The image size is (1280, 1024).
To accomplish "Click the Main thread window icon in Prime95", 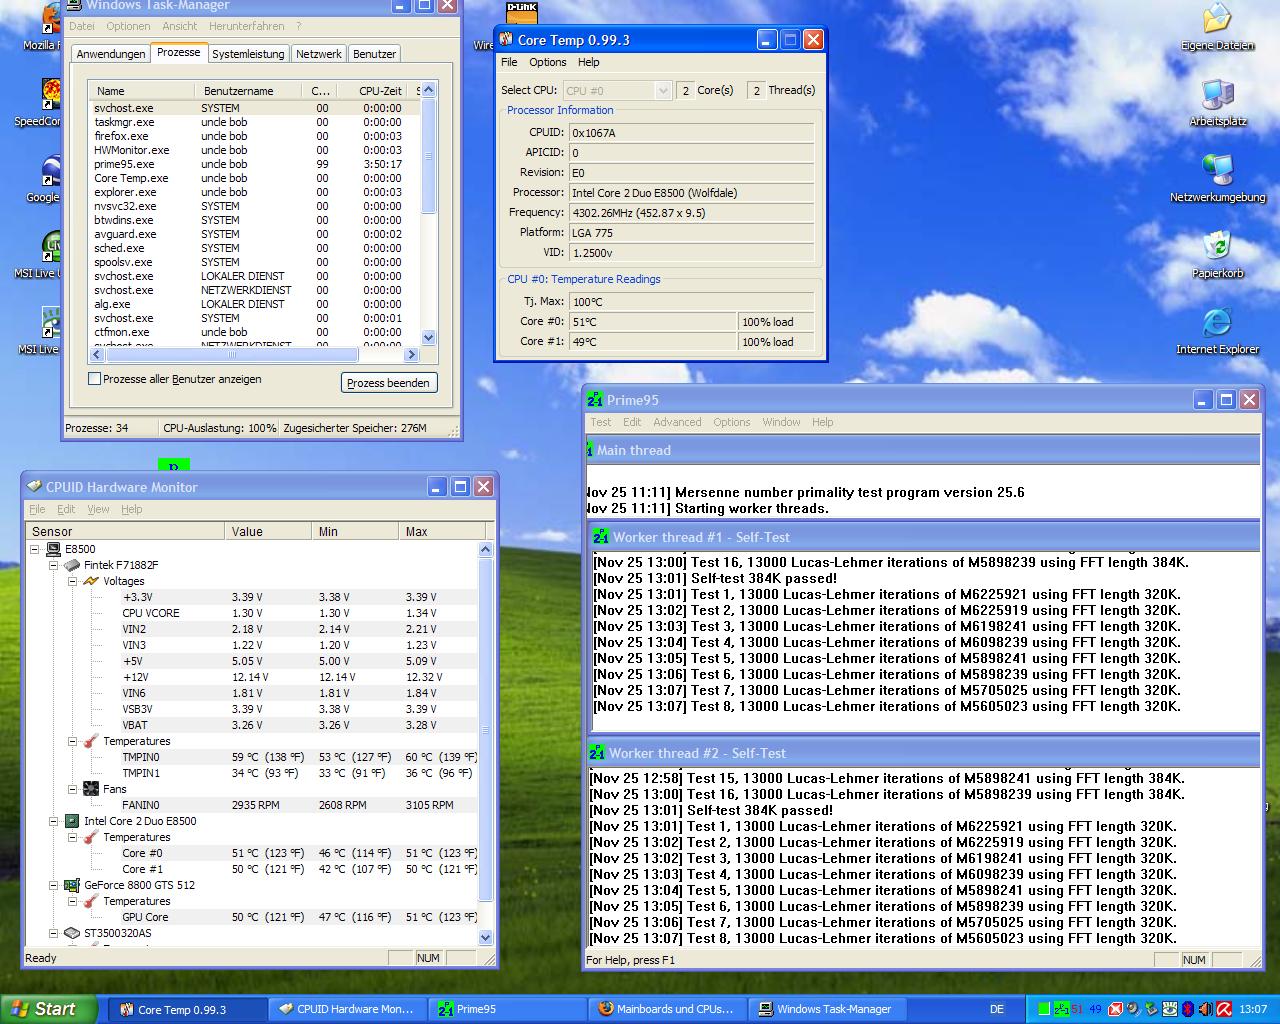I will click(x=590, y=450).
